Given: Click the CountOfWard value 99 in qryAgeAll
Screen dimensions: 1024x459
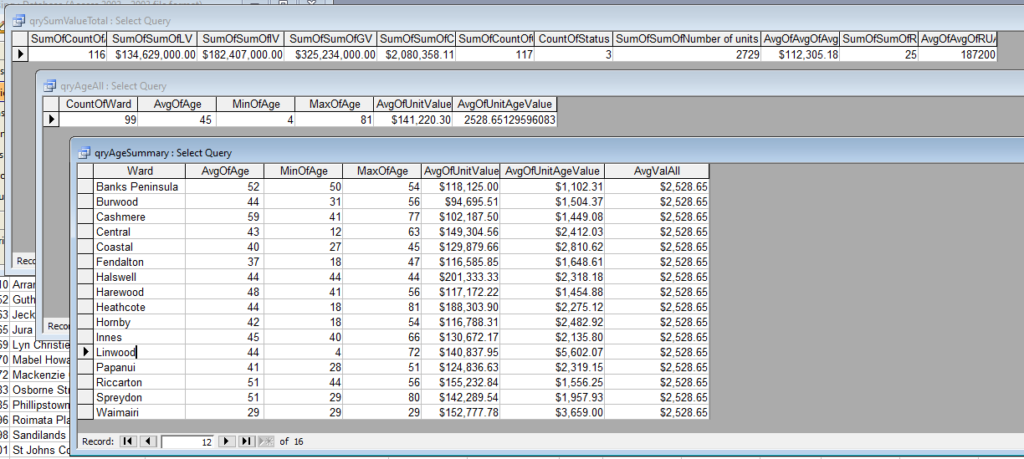Looking at the screenshot, I should (x=99, y=119).
